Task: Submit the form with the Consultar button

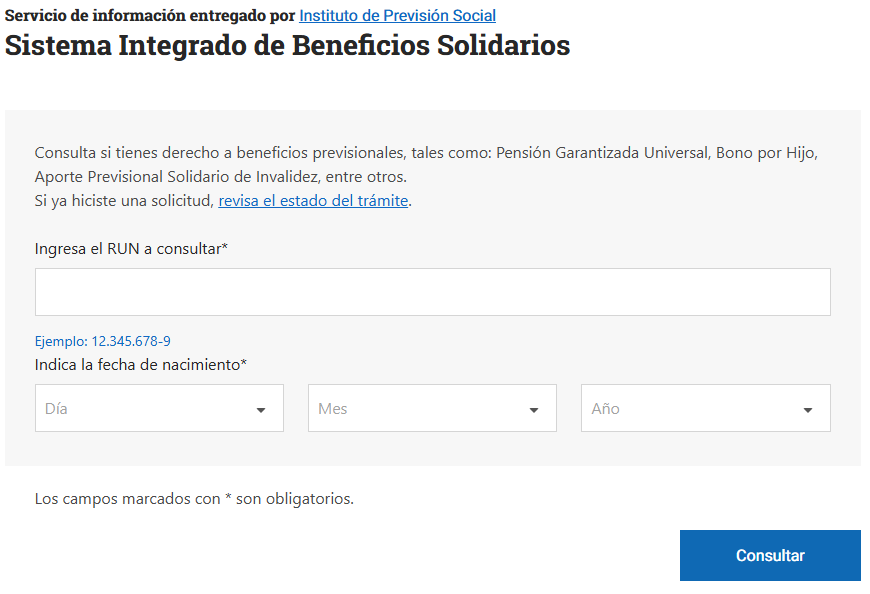Action: coord(770,555)
